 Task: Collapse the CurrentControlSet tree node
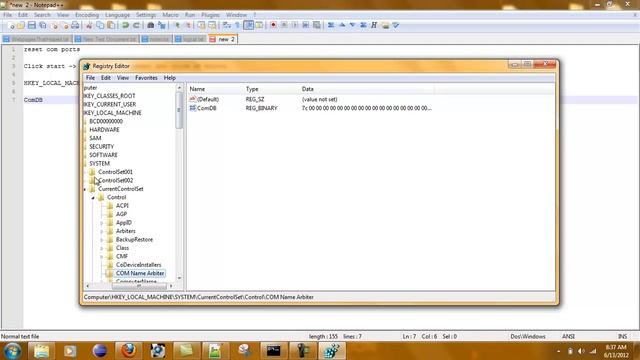pyautogui.click(x=85, y=189)
